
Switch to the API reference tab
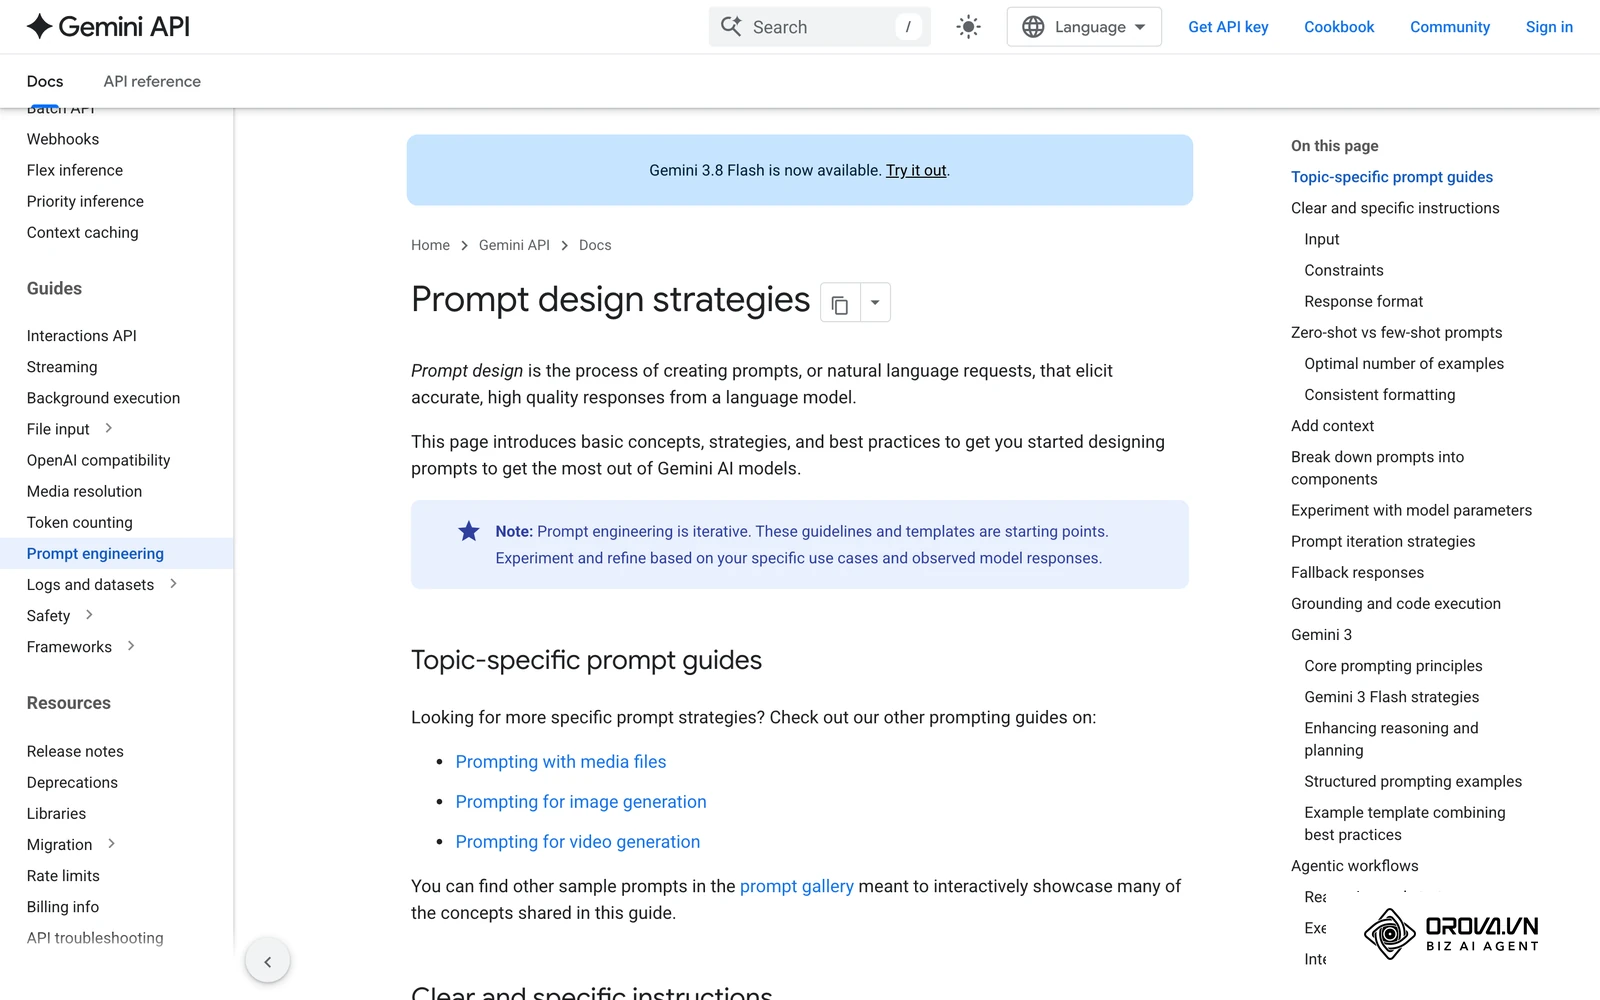(152, 81)
